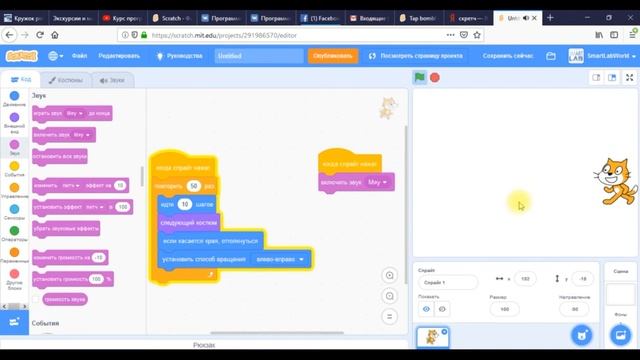Click the sprite size field
The height and width of the screenshot is (360, 640).
coord(504,309)
